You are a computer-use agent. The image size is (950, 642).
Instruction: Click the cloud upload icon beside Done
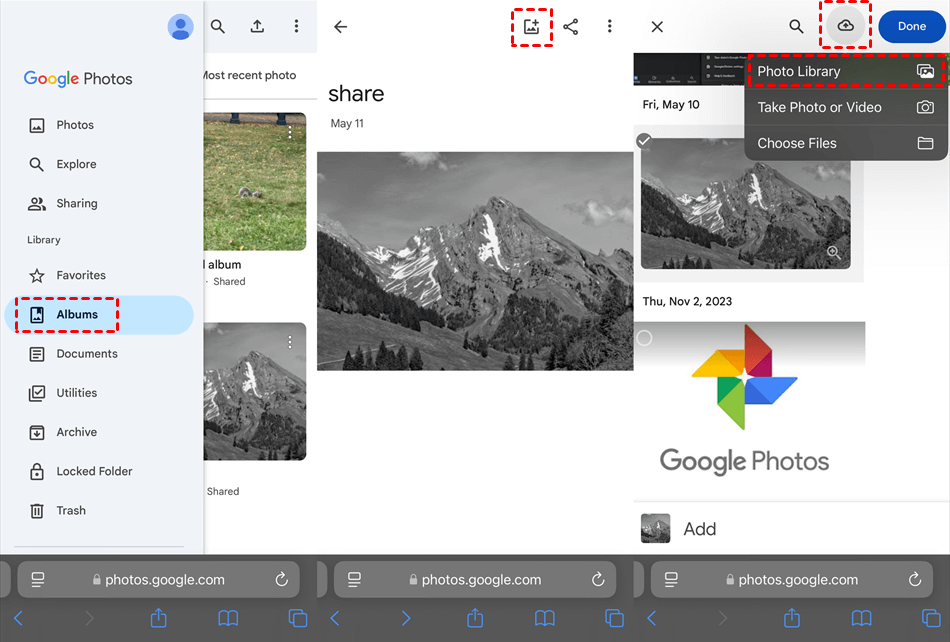pyautogui.click(x=846, y=26)
